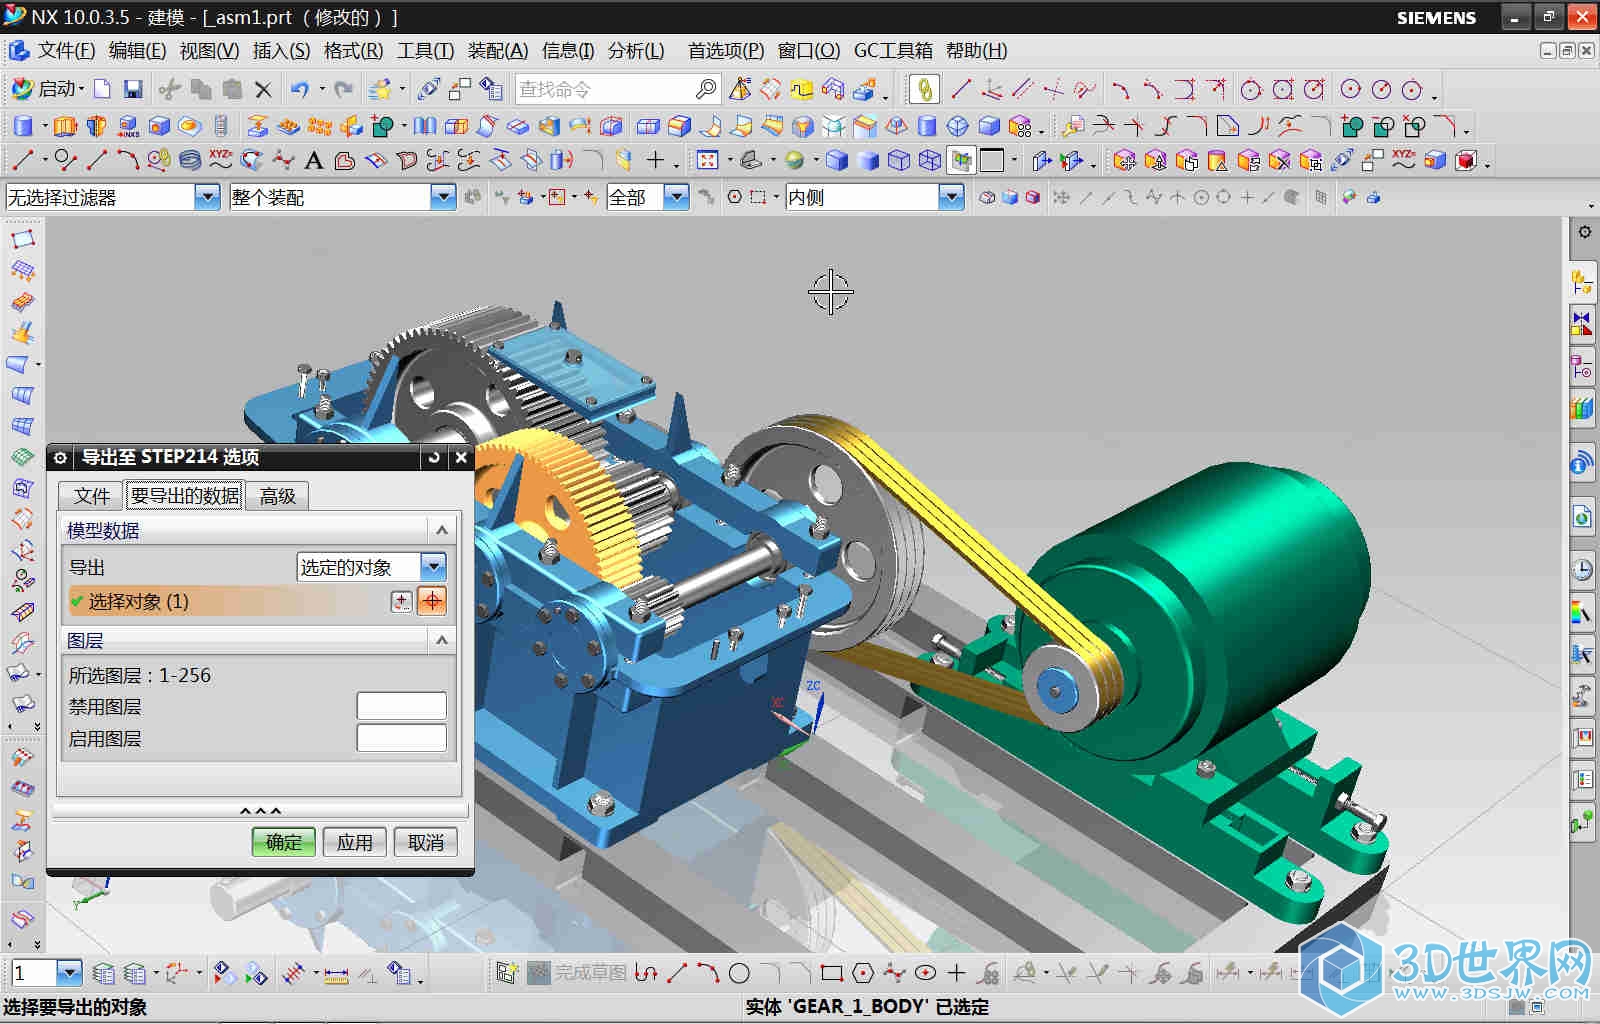Toggle the snap to end point icon

[1085, 197]
